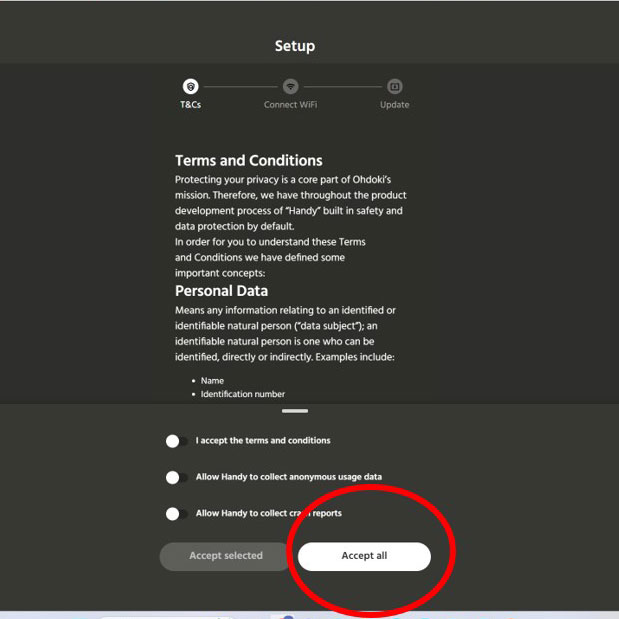Screen dimensions: 619x619
Task: Click the "collect crash reports" label text
Action: point(269,514)
